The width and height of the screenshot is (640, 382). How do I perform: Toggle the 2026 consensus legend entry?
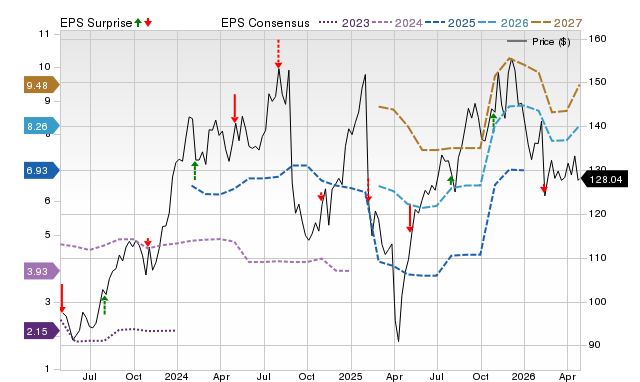coord(503,23)
